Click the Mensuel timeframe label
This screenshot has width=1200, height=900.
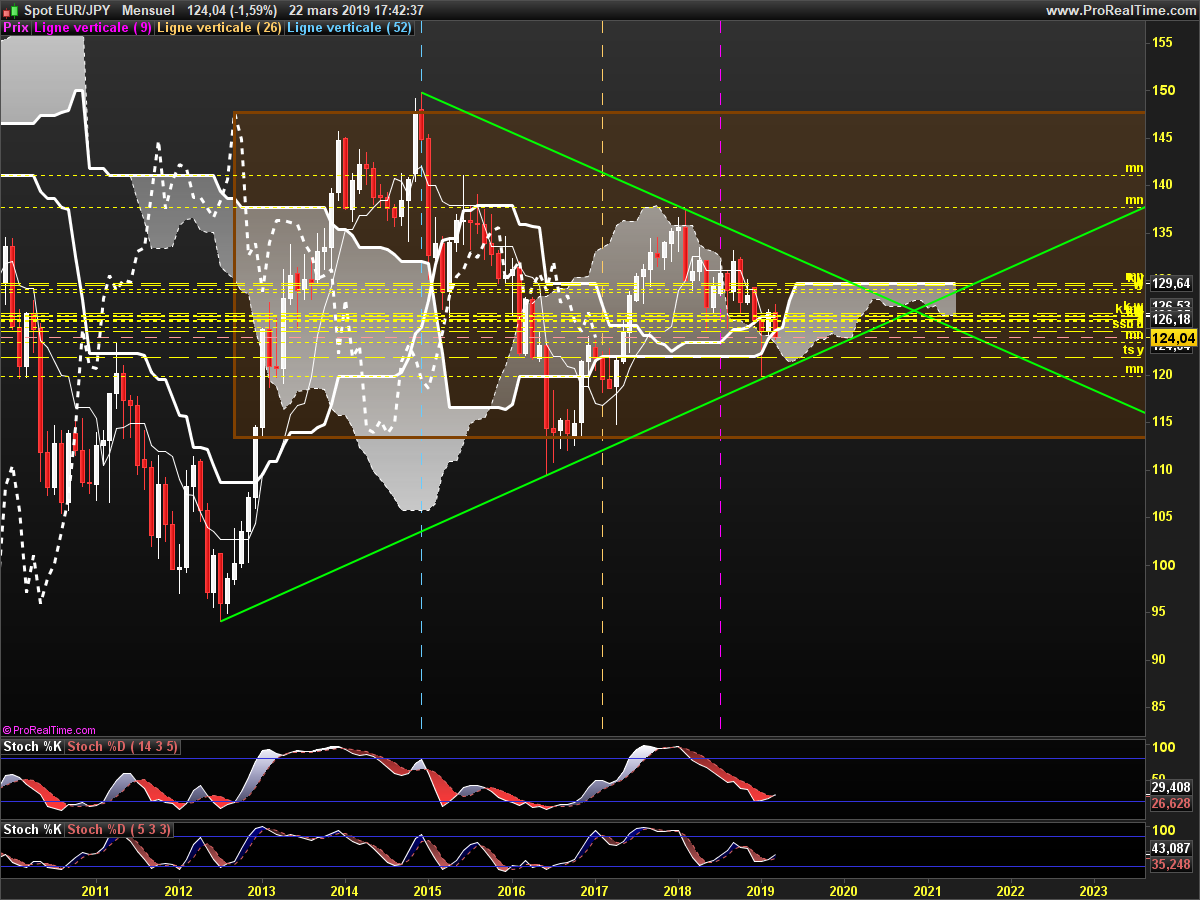(x=147, y=10)
